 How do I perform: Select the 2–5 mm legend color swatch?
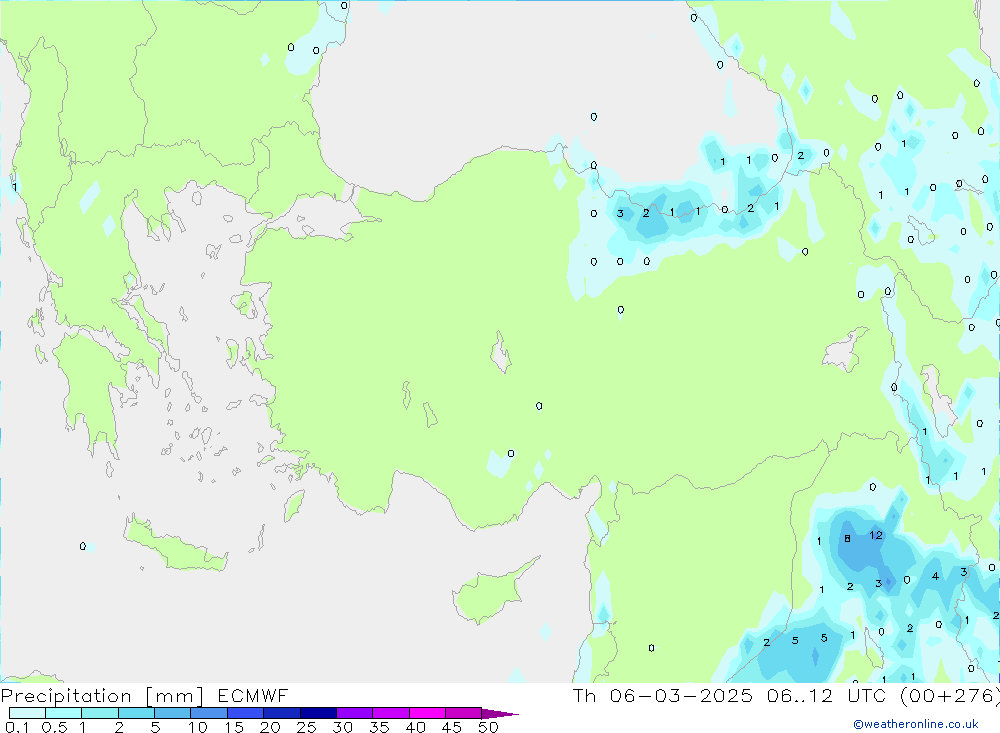[x=136, y=713]
